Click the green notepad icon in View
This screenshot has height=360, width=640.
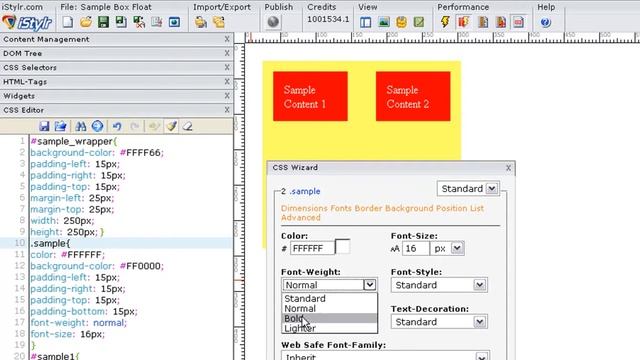point(419,22)
